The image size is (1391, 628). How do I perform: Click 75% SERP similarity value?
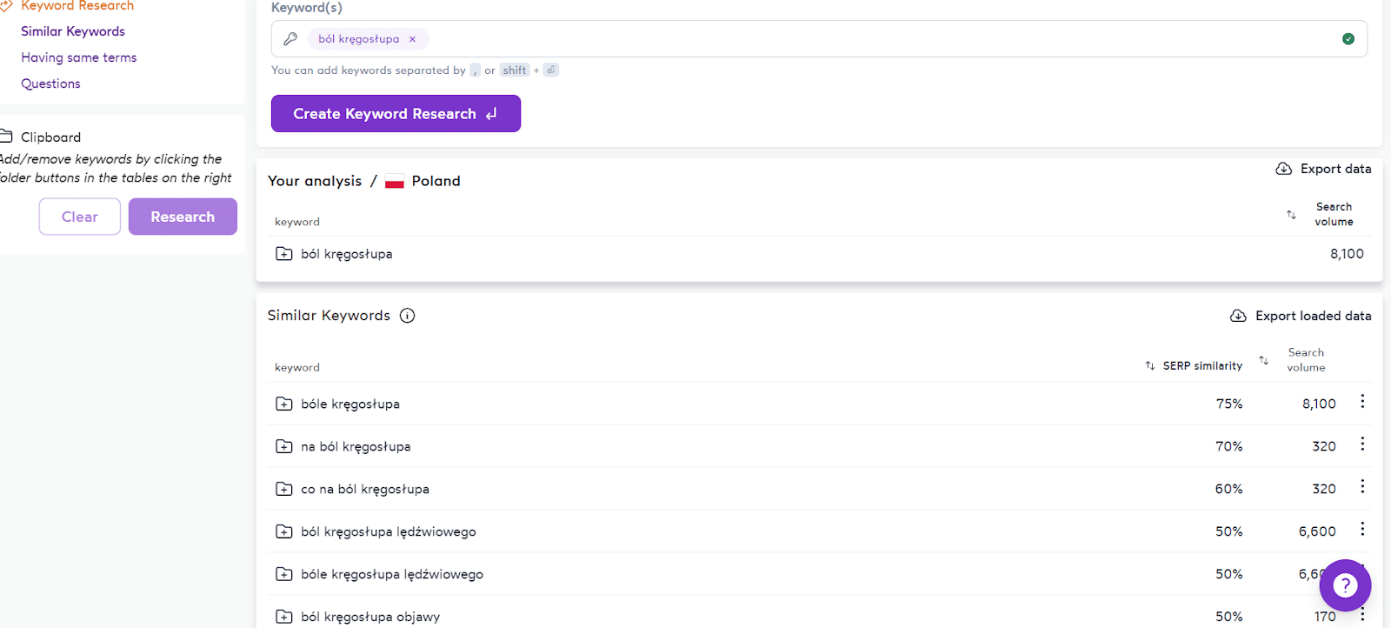[x=1229, y=404]
